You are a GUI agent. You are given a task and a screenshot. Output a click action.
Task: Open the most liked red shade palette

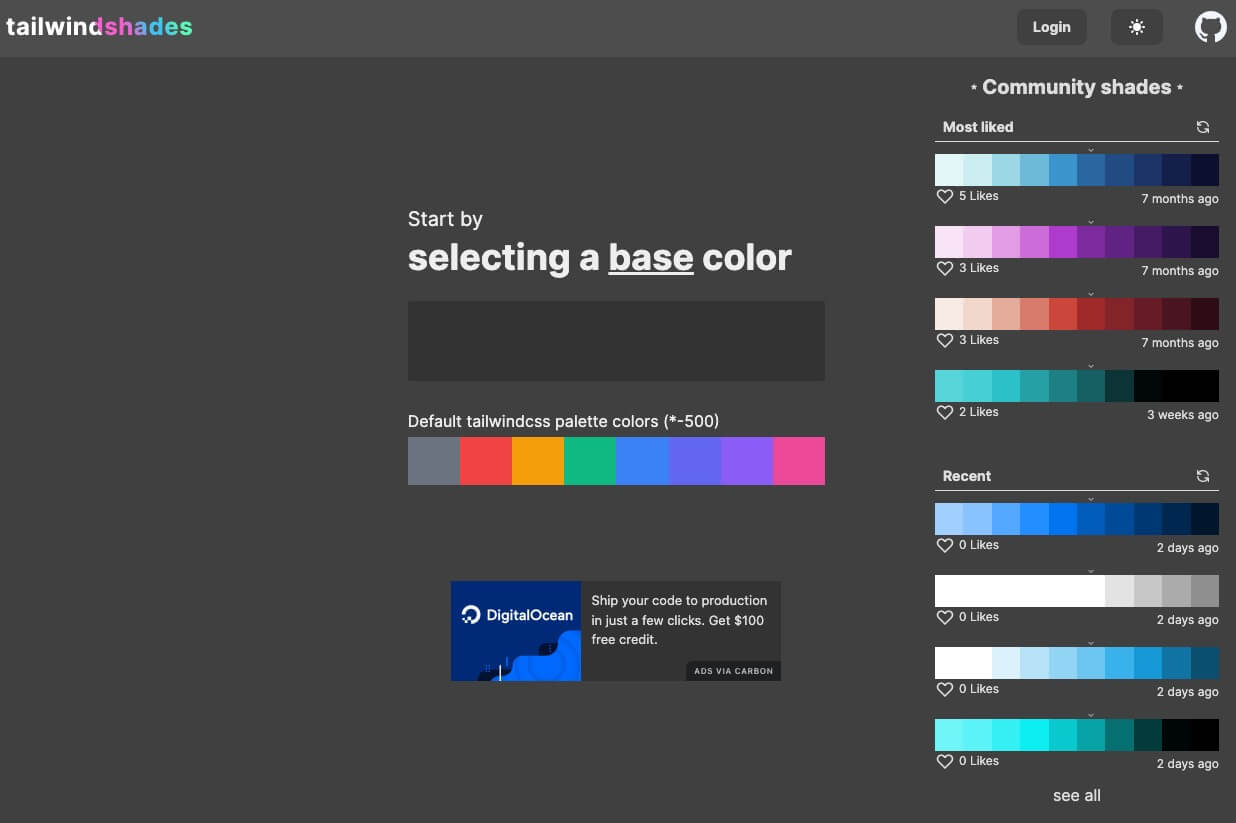tap(1077, 314)
